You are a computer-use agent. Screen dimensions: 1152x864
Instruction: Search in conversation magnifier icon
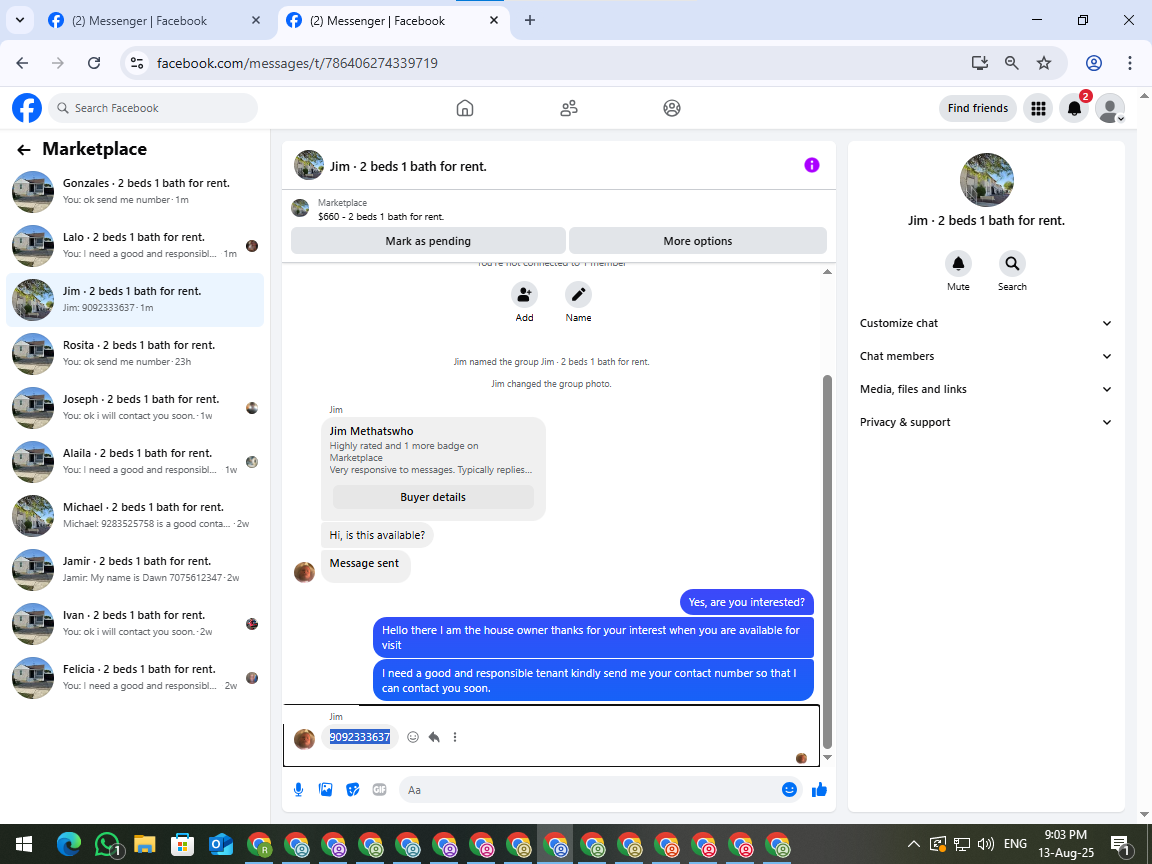pos(1012,264)
